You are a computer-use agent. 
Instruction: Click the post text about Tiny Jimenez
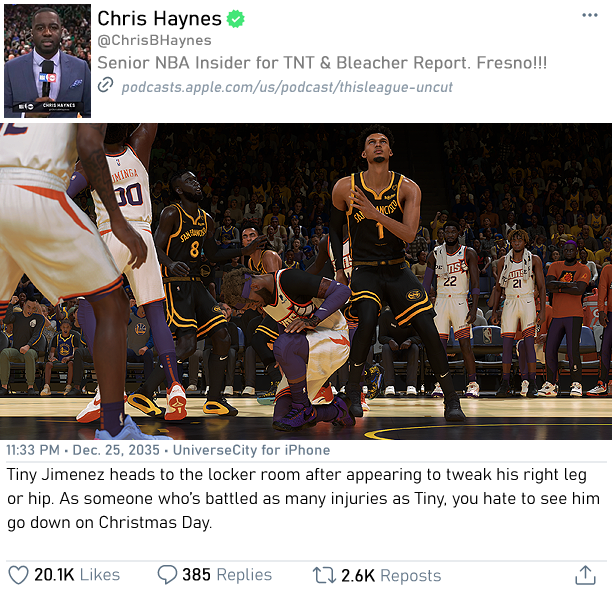point(303,498)
